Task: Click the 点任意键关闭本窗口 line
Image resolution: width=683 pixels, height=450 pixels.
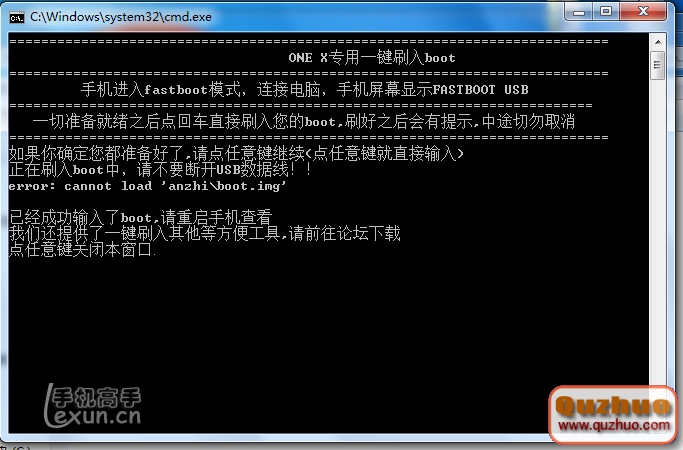Action: point(82,249)
